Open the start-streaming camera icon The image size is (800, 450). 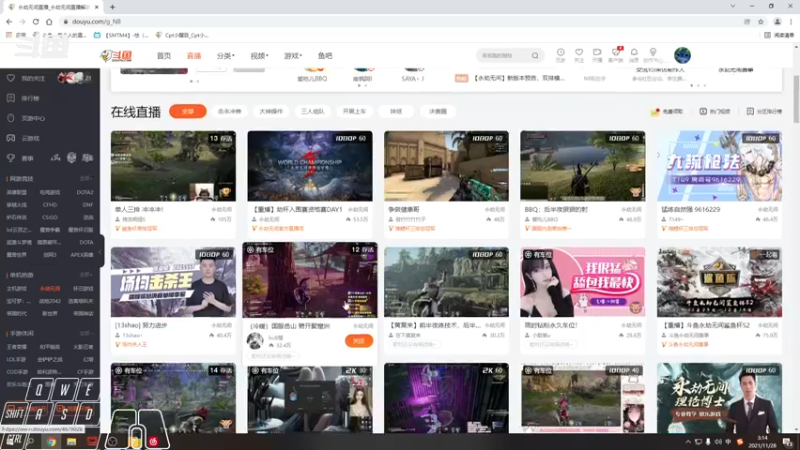click(x=597, y=55)
